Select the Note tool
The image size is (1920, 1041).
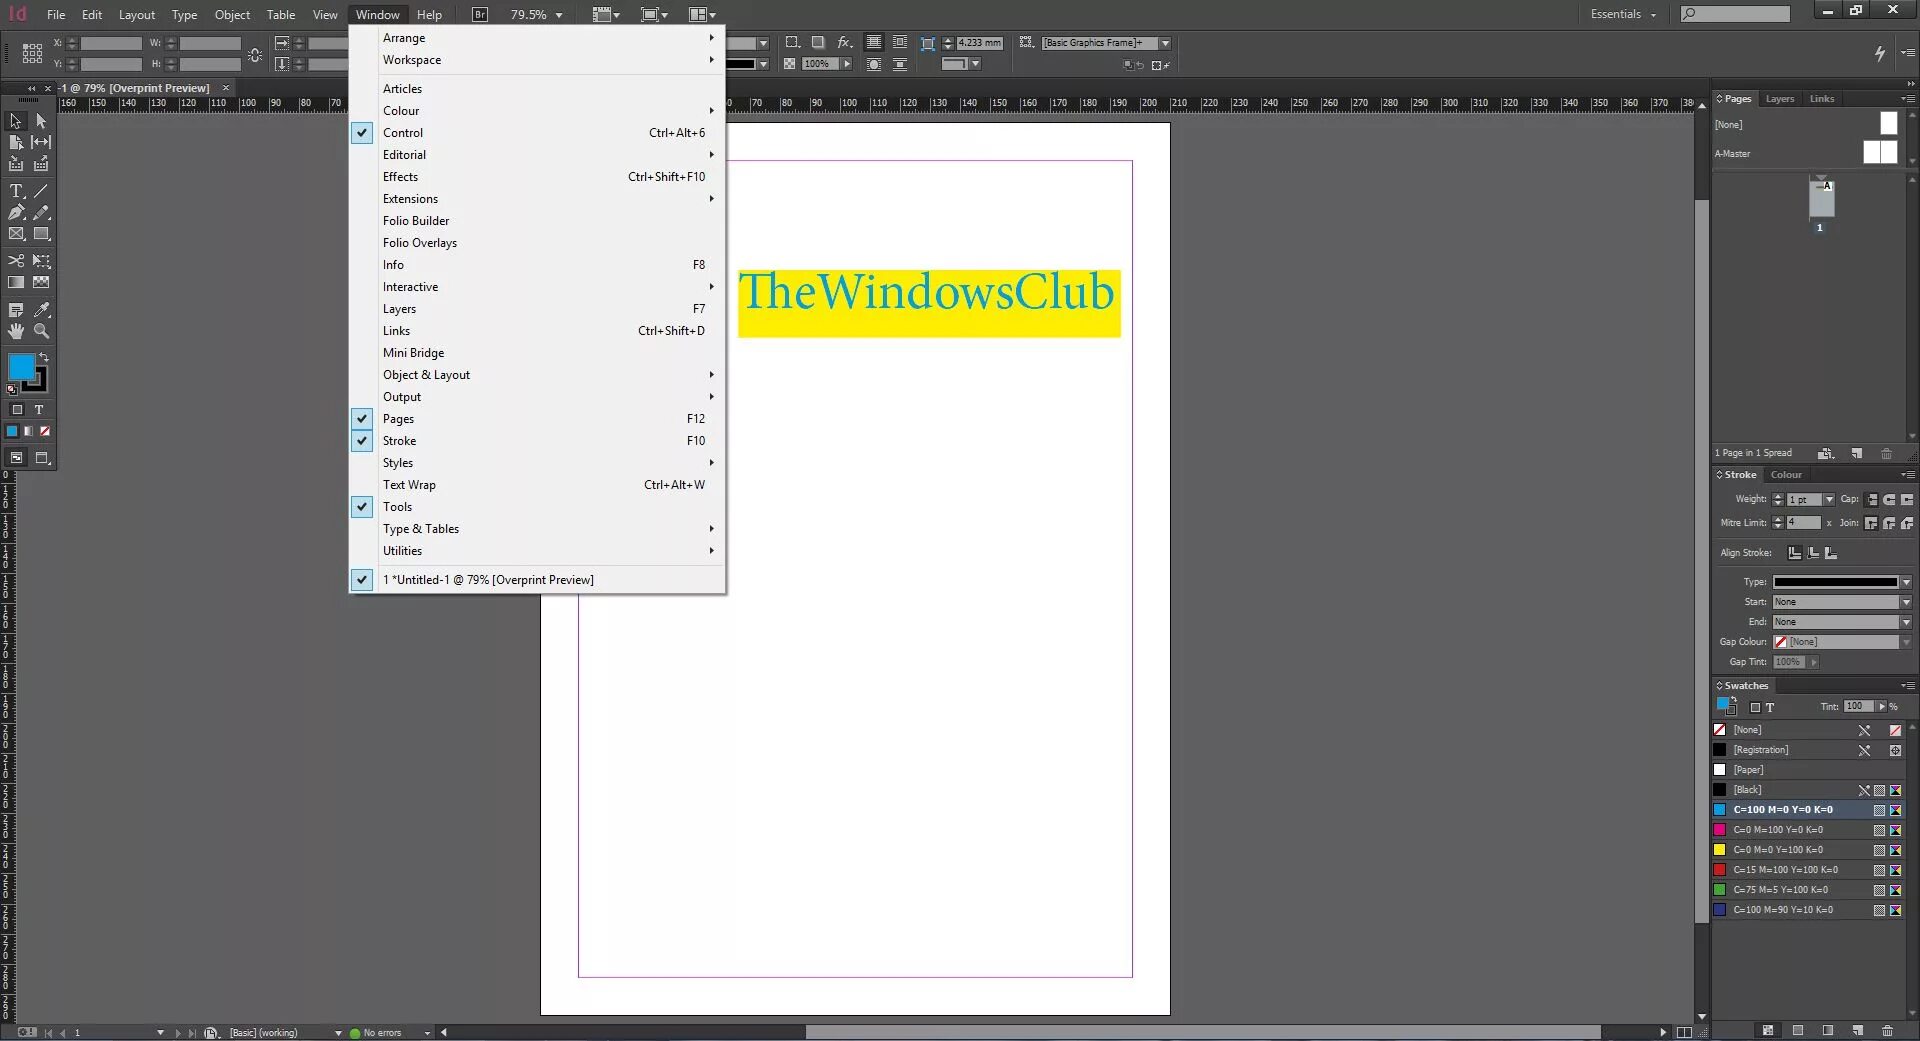[x=16, y=310]
